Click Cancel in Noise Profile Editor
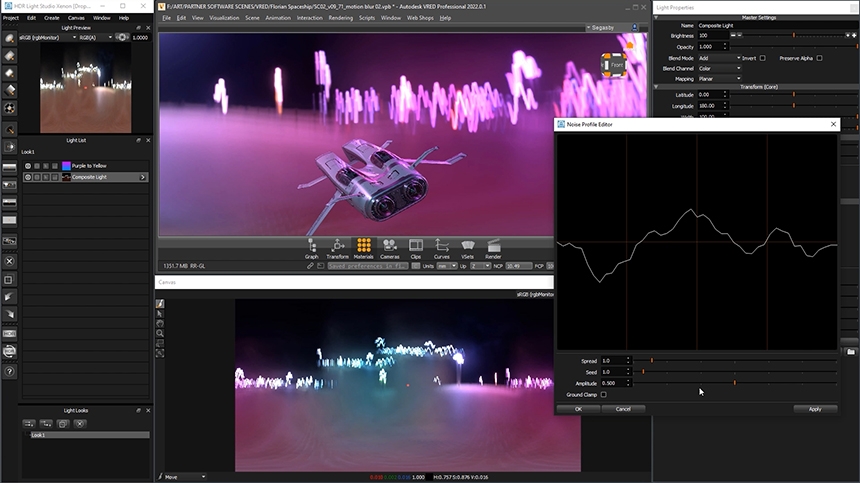Image resolution: width=860 pixels, height=483 pixels. [623, 409]
